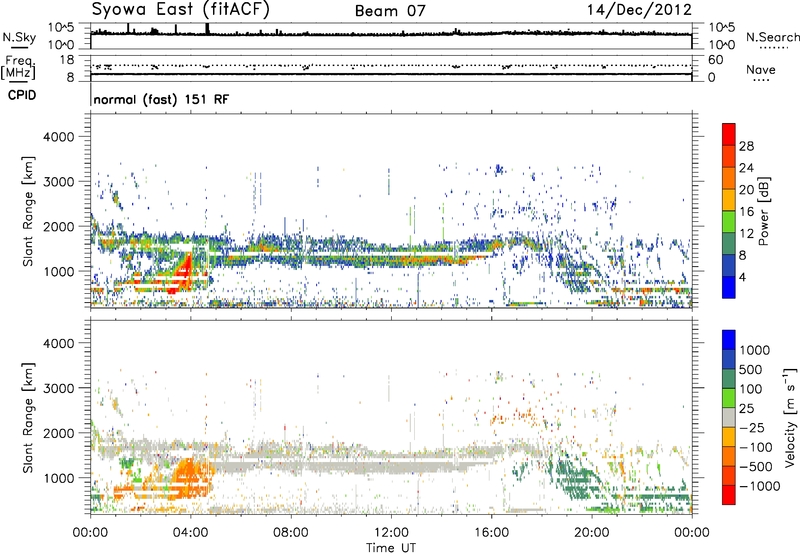800x554 pixels.
Task: Click the "1000" tick in the velocity panel
Action: (58, 478)
